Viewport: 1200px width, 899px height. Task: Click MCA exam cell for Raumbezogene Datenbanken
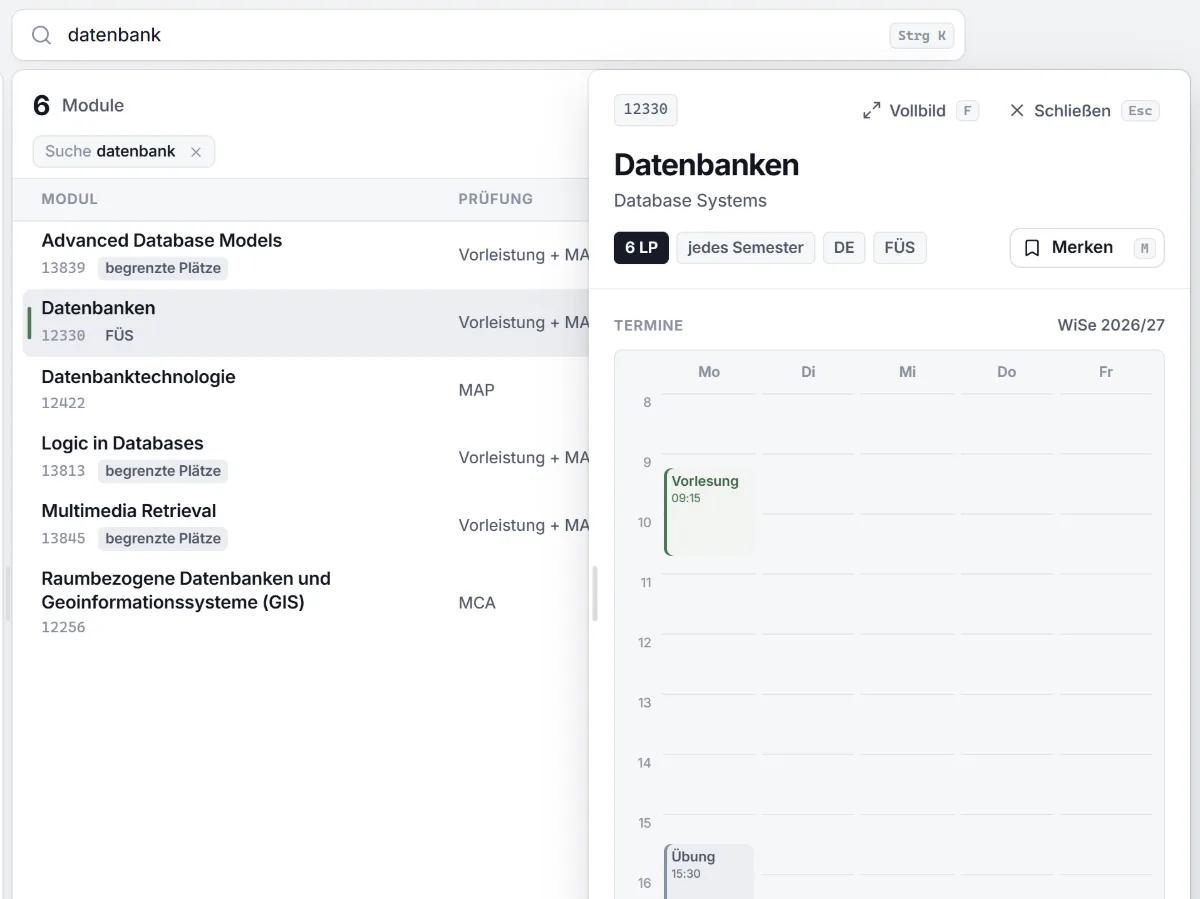pyautogui.click(x=477, y=603)
